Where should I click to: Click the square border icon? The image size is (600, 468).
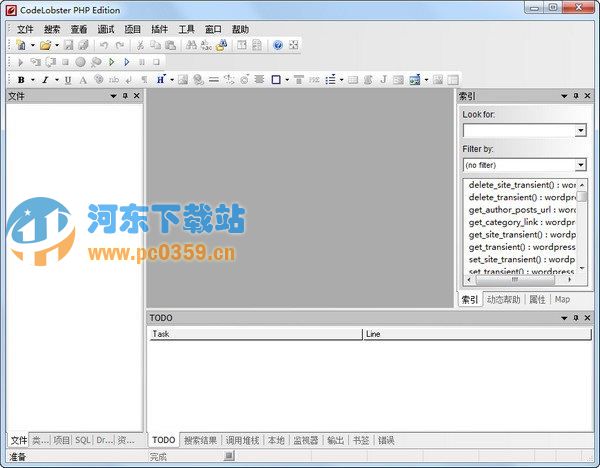pos(276,80)
